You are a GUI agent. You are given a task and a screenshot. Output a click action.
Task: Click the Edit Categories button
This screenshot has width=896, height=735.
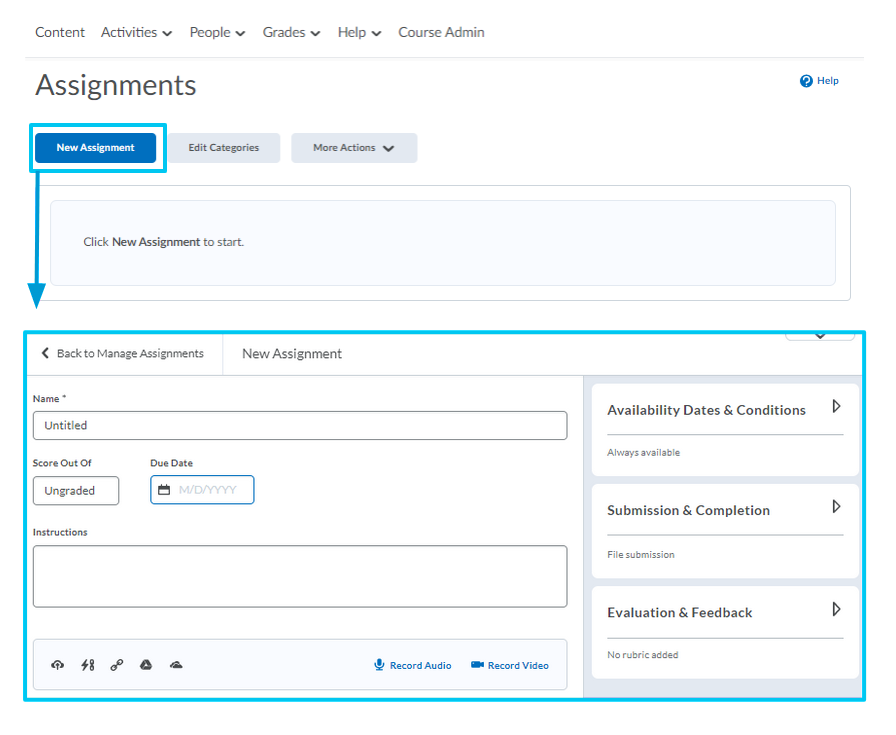click(x=224, y=148)
